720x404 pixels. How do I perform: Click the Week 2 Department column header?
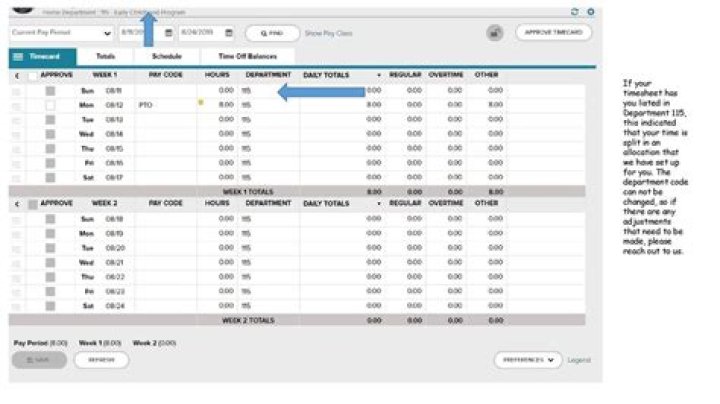pos(268,203)
